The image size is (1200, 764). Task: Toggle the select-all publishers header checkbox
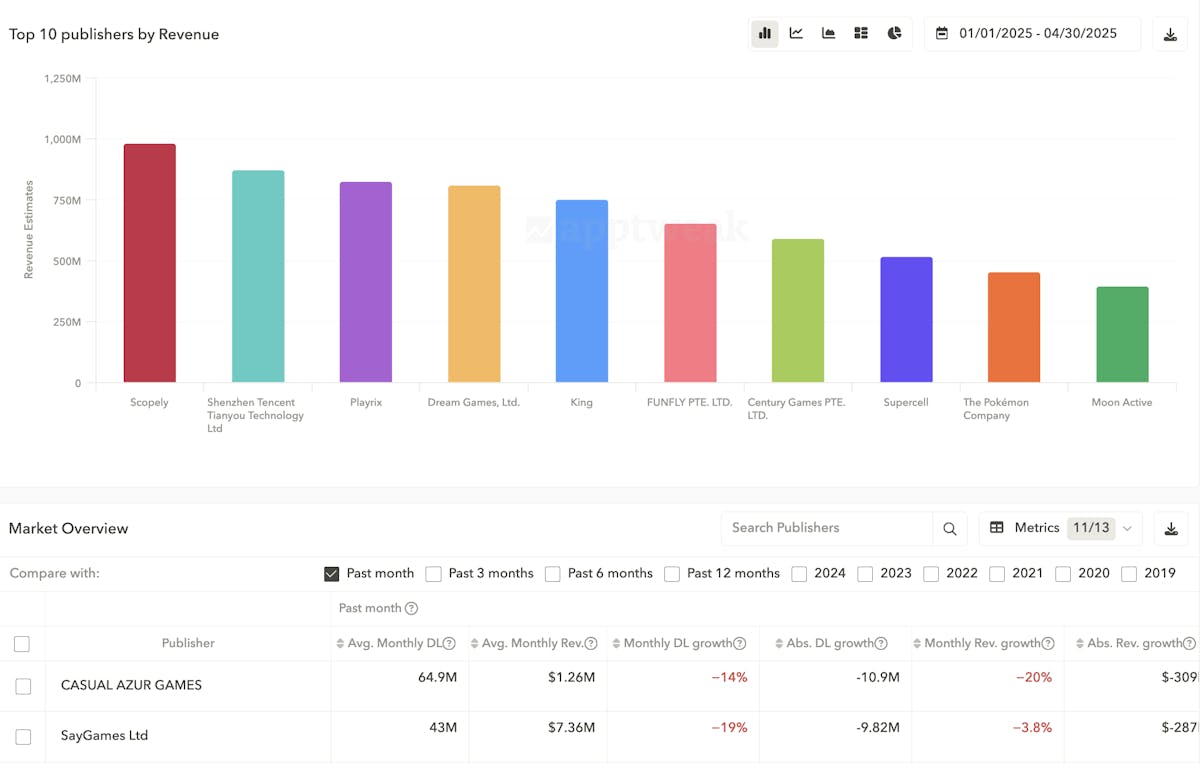click(x=22, y=644)
